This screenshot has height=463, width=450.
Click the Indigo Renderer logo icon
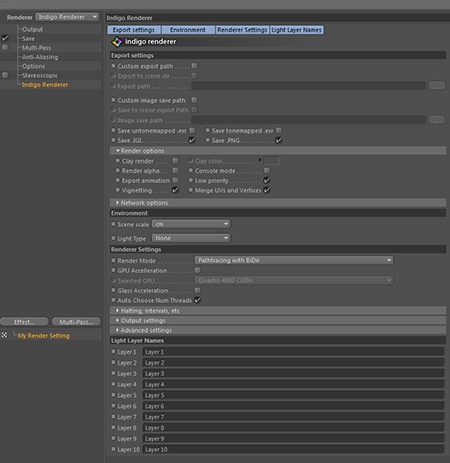(x=117, y=42)
